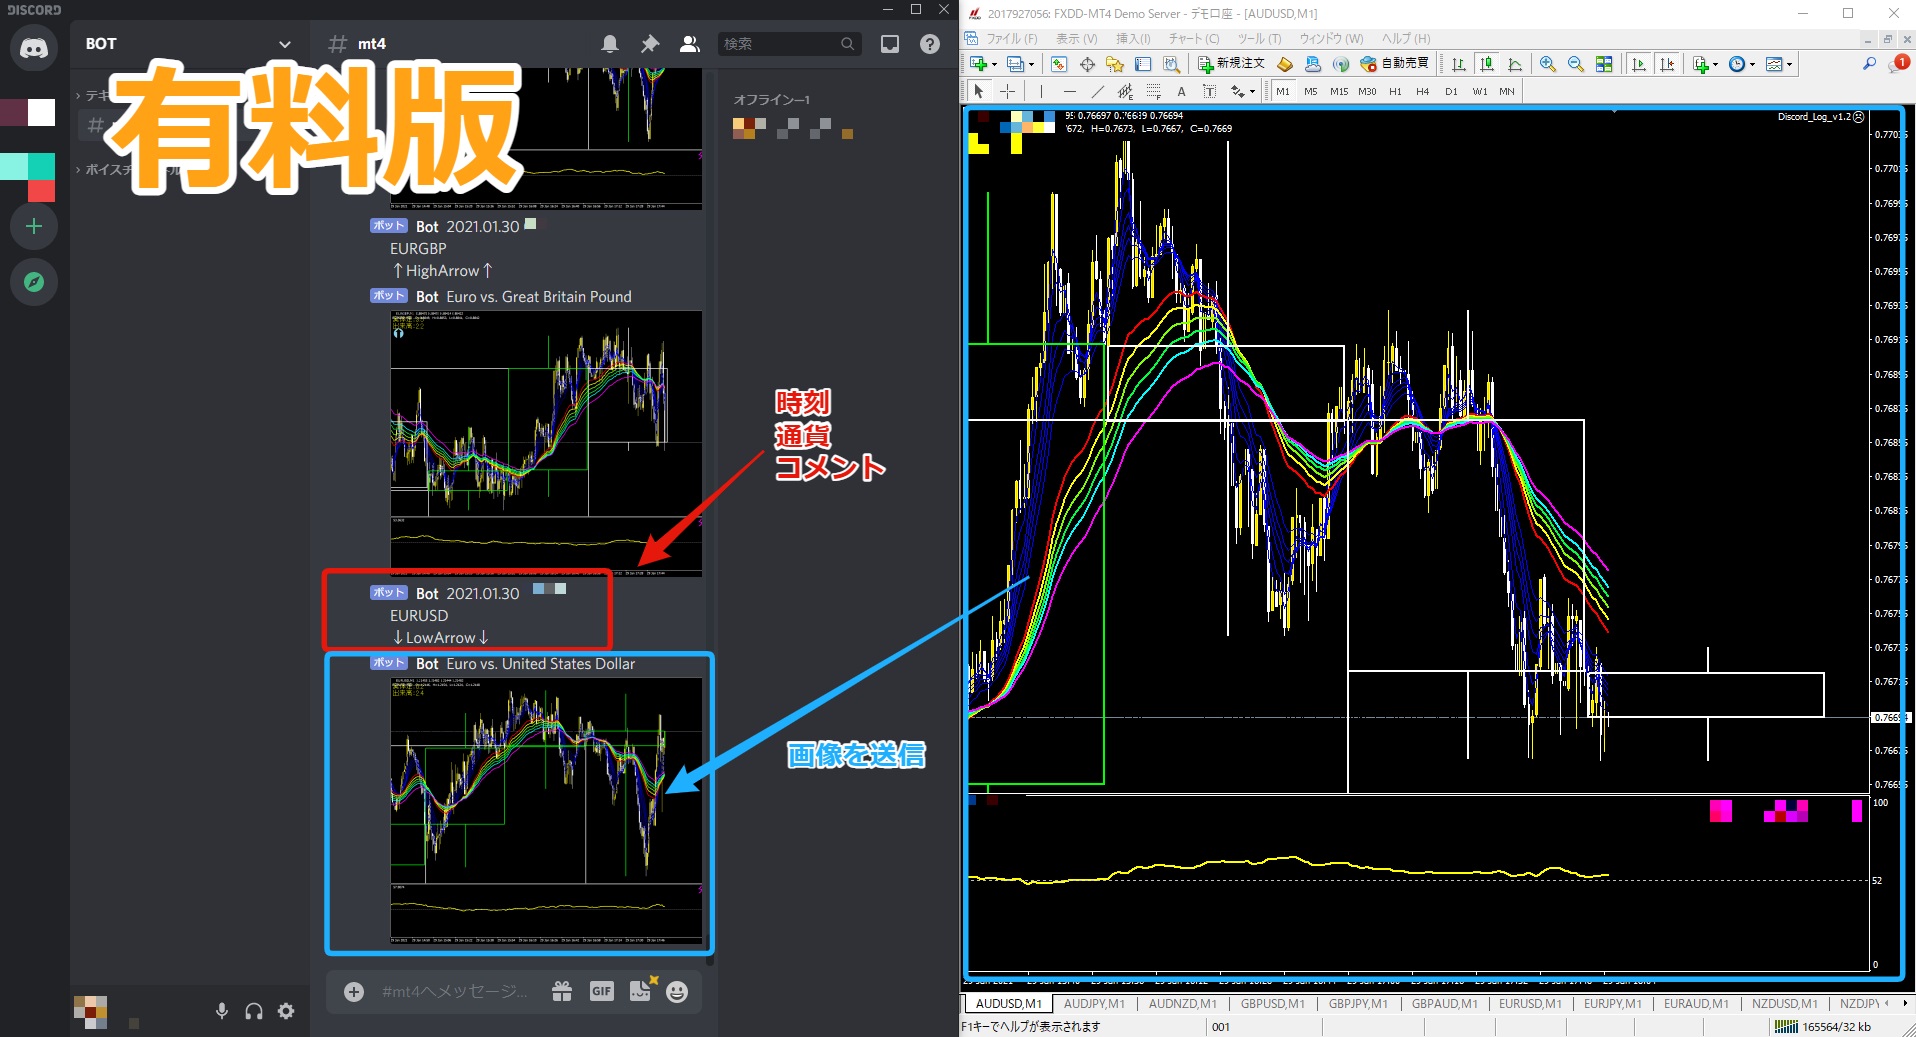This screenshot has width=1916, height=1037.
Task: Open notification settings bell in Discord
Action: pyautogui.click(x=610, y=44)
